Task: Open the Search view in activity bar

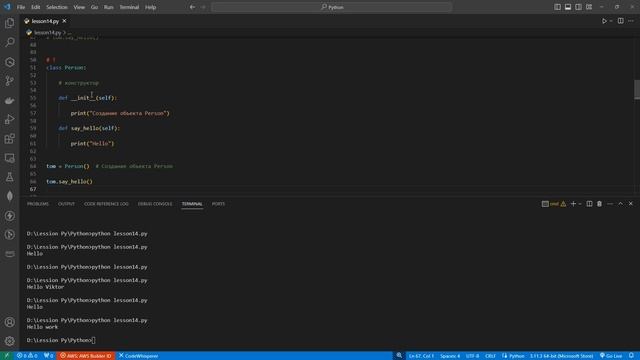Action: tap(9, 42)
